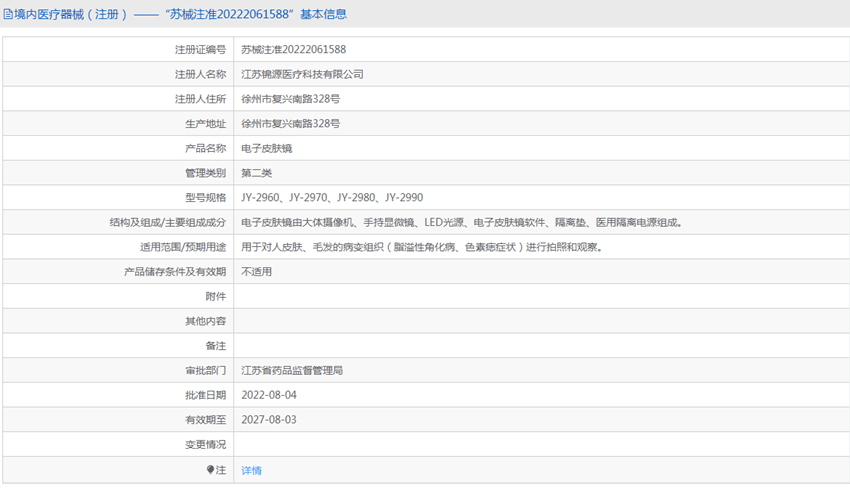This screenshot has width=850, height=490.
Task: Click the marker icon beside 注
Action: [x=210, y=469]
